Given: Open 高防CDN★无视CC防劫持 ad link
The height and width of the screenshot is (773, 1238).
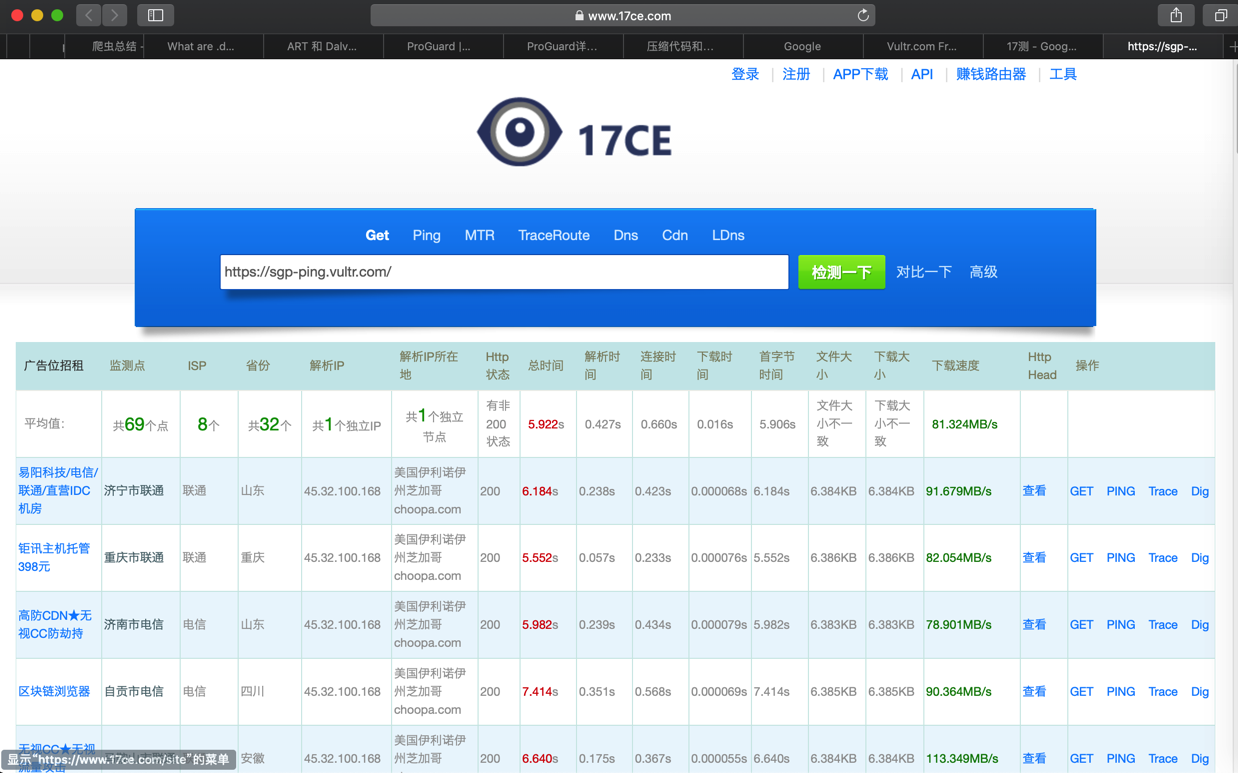Looking at the screenshot, I should [55, 624].
